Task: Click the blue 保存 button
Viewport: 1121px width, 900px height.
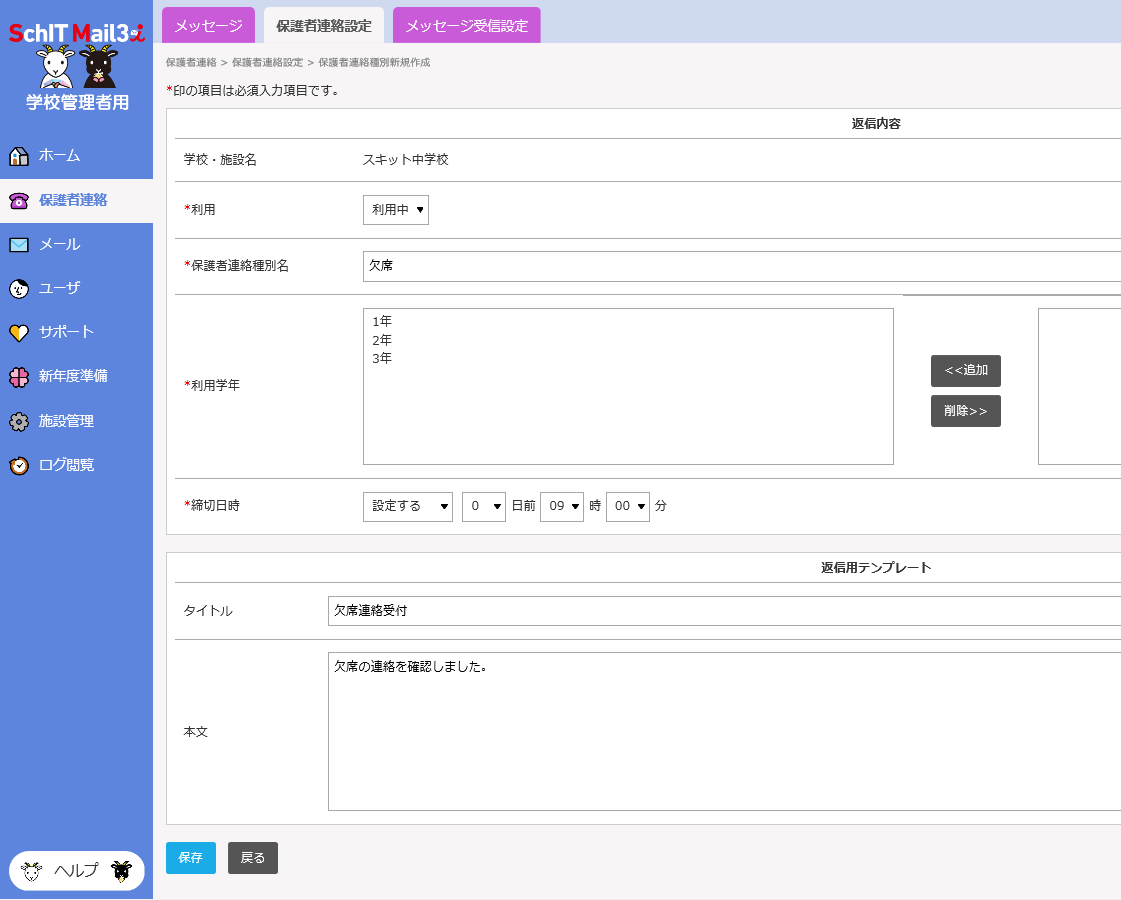Action: pos(190,858)
